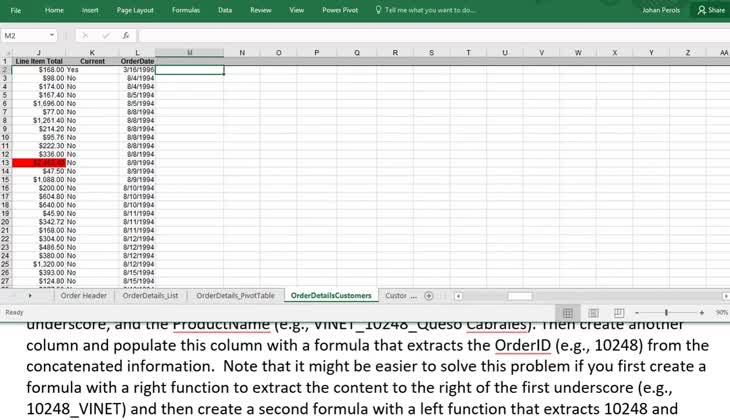Click the Share icon button
This screenshot has width=730, height=420.
click(x=711, y=10)
